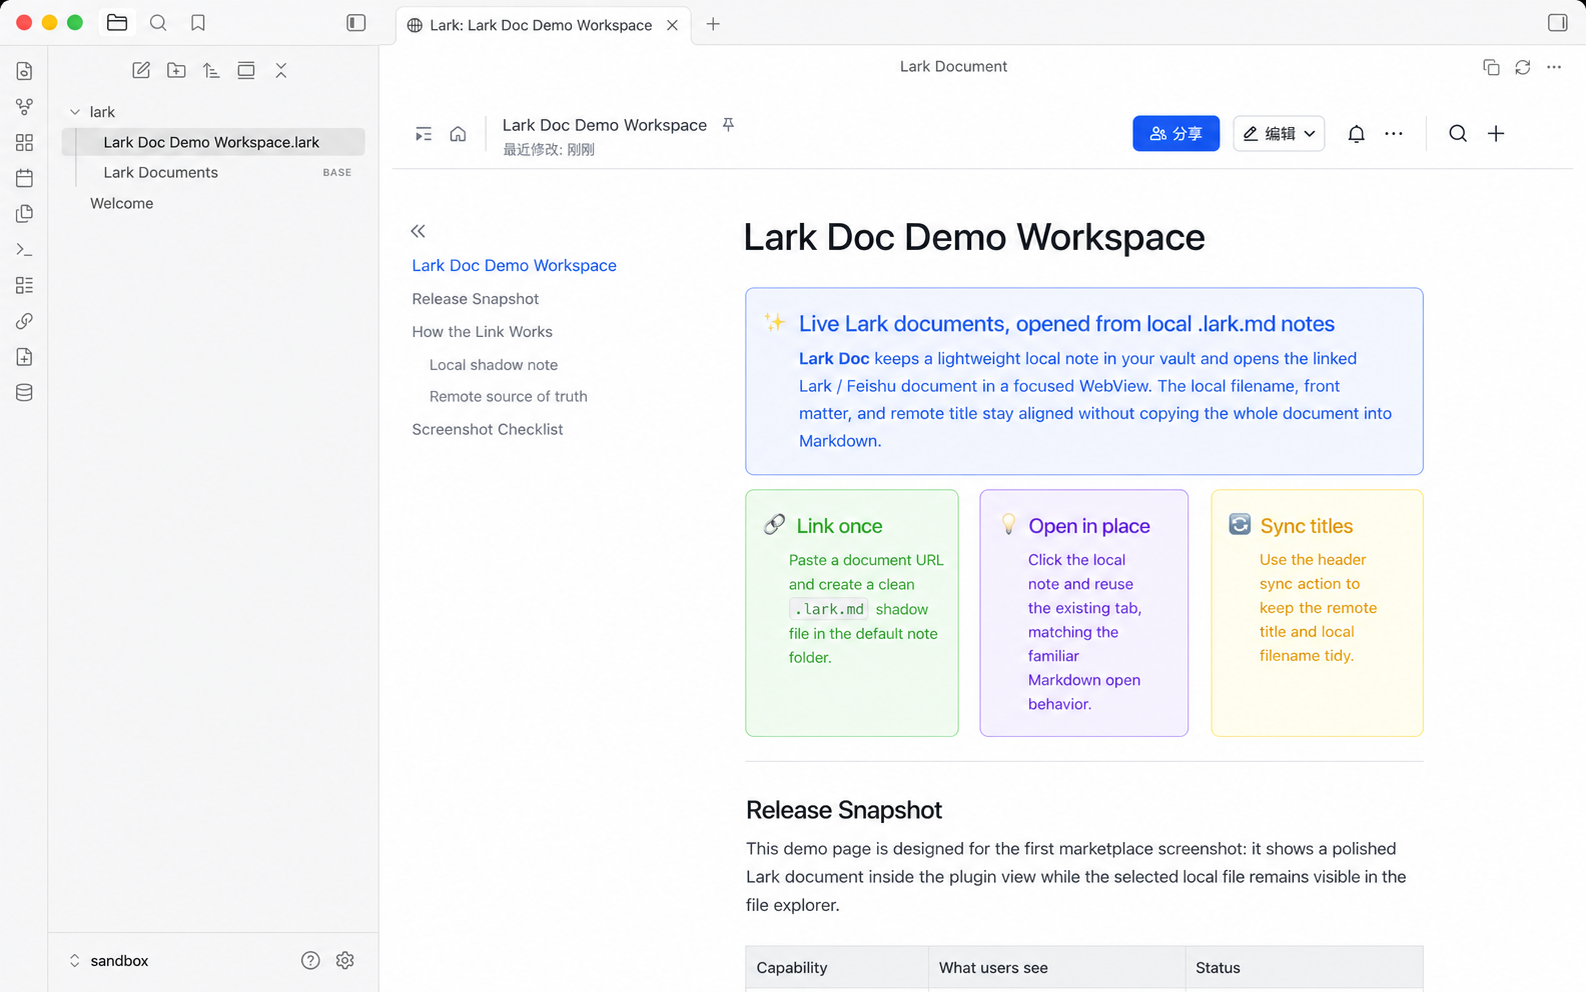Collapse the outline with double chevron
This screenshot has height=992, width=1586.
coord(418,231)
